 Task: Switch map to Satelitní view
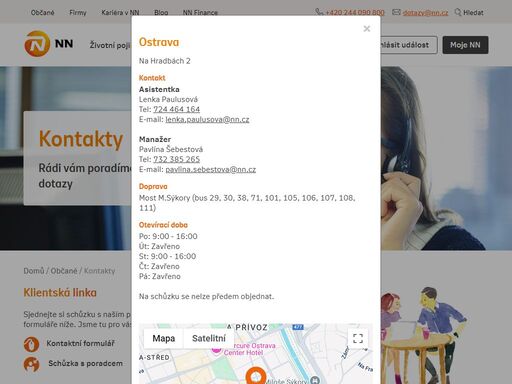(209, 339)
